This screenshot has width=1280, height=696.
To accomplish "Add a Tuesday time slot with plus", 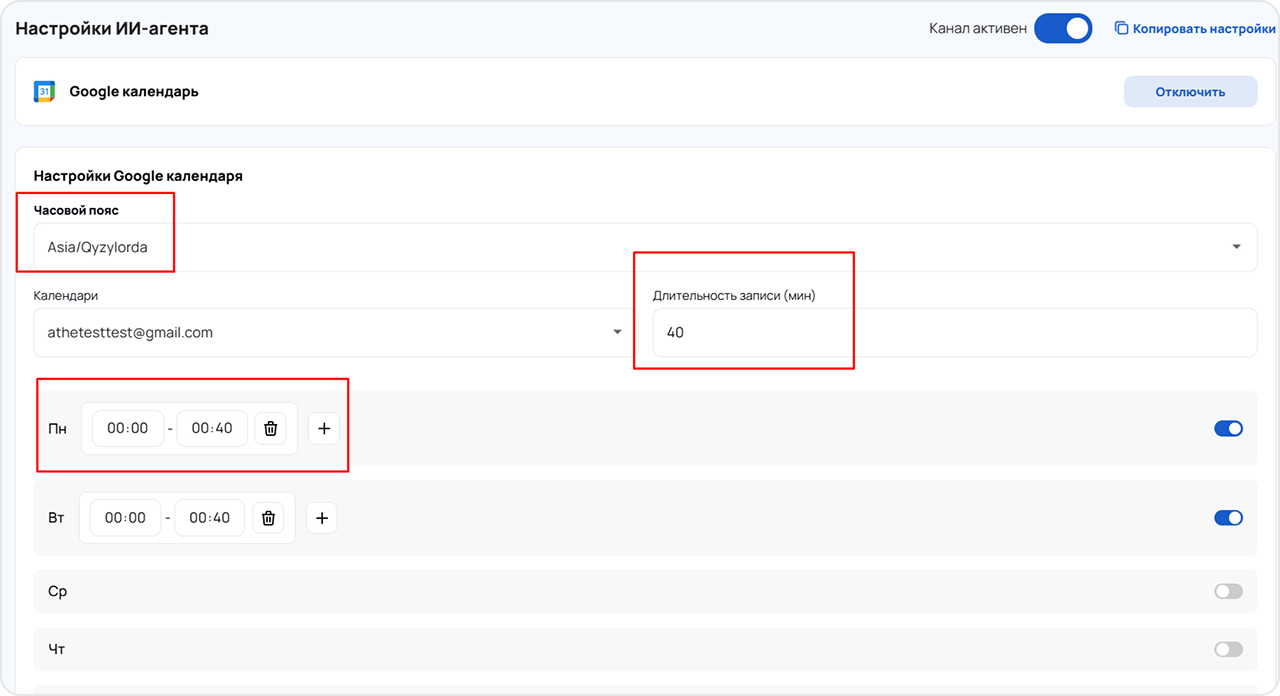I will click(322, 518).
